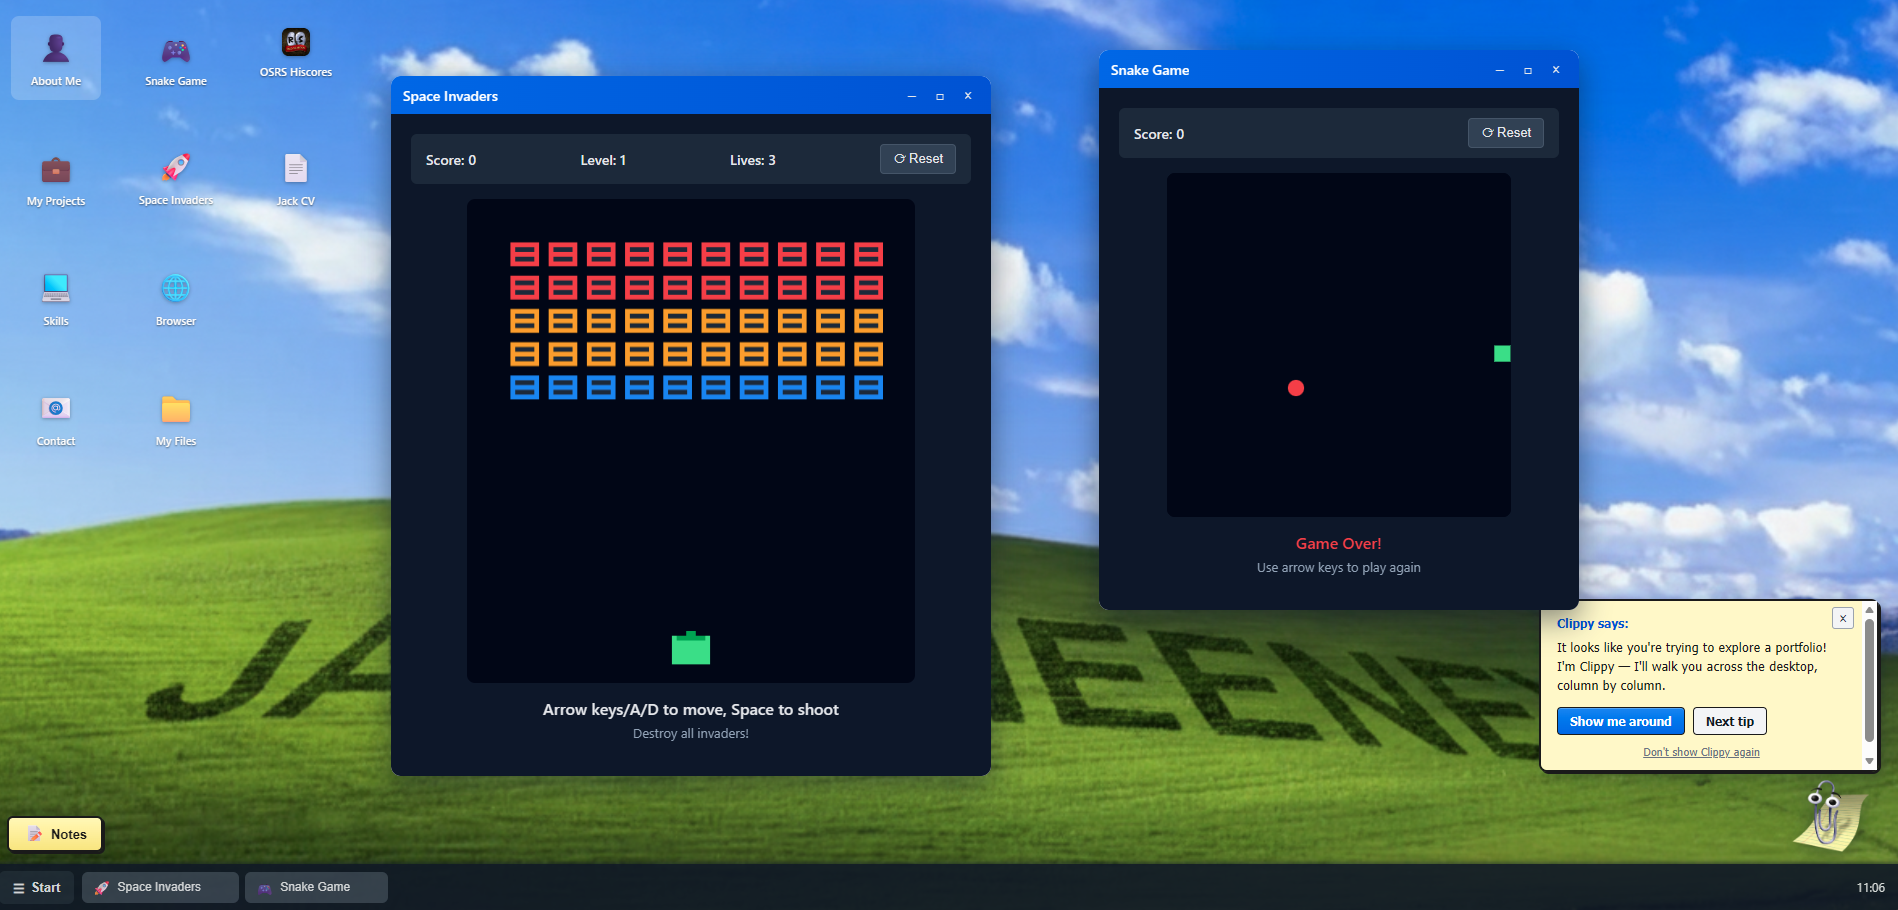Click Next tip in Clippy popup
Screen dimensions: 1898x910
1730,721
